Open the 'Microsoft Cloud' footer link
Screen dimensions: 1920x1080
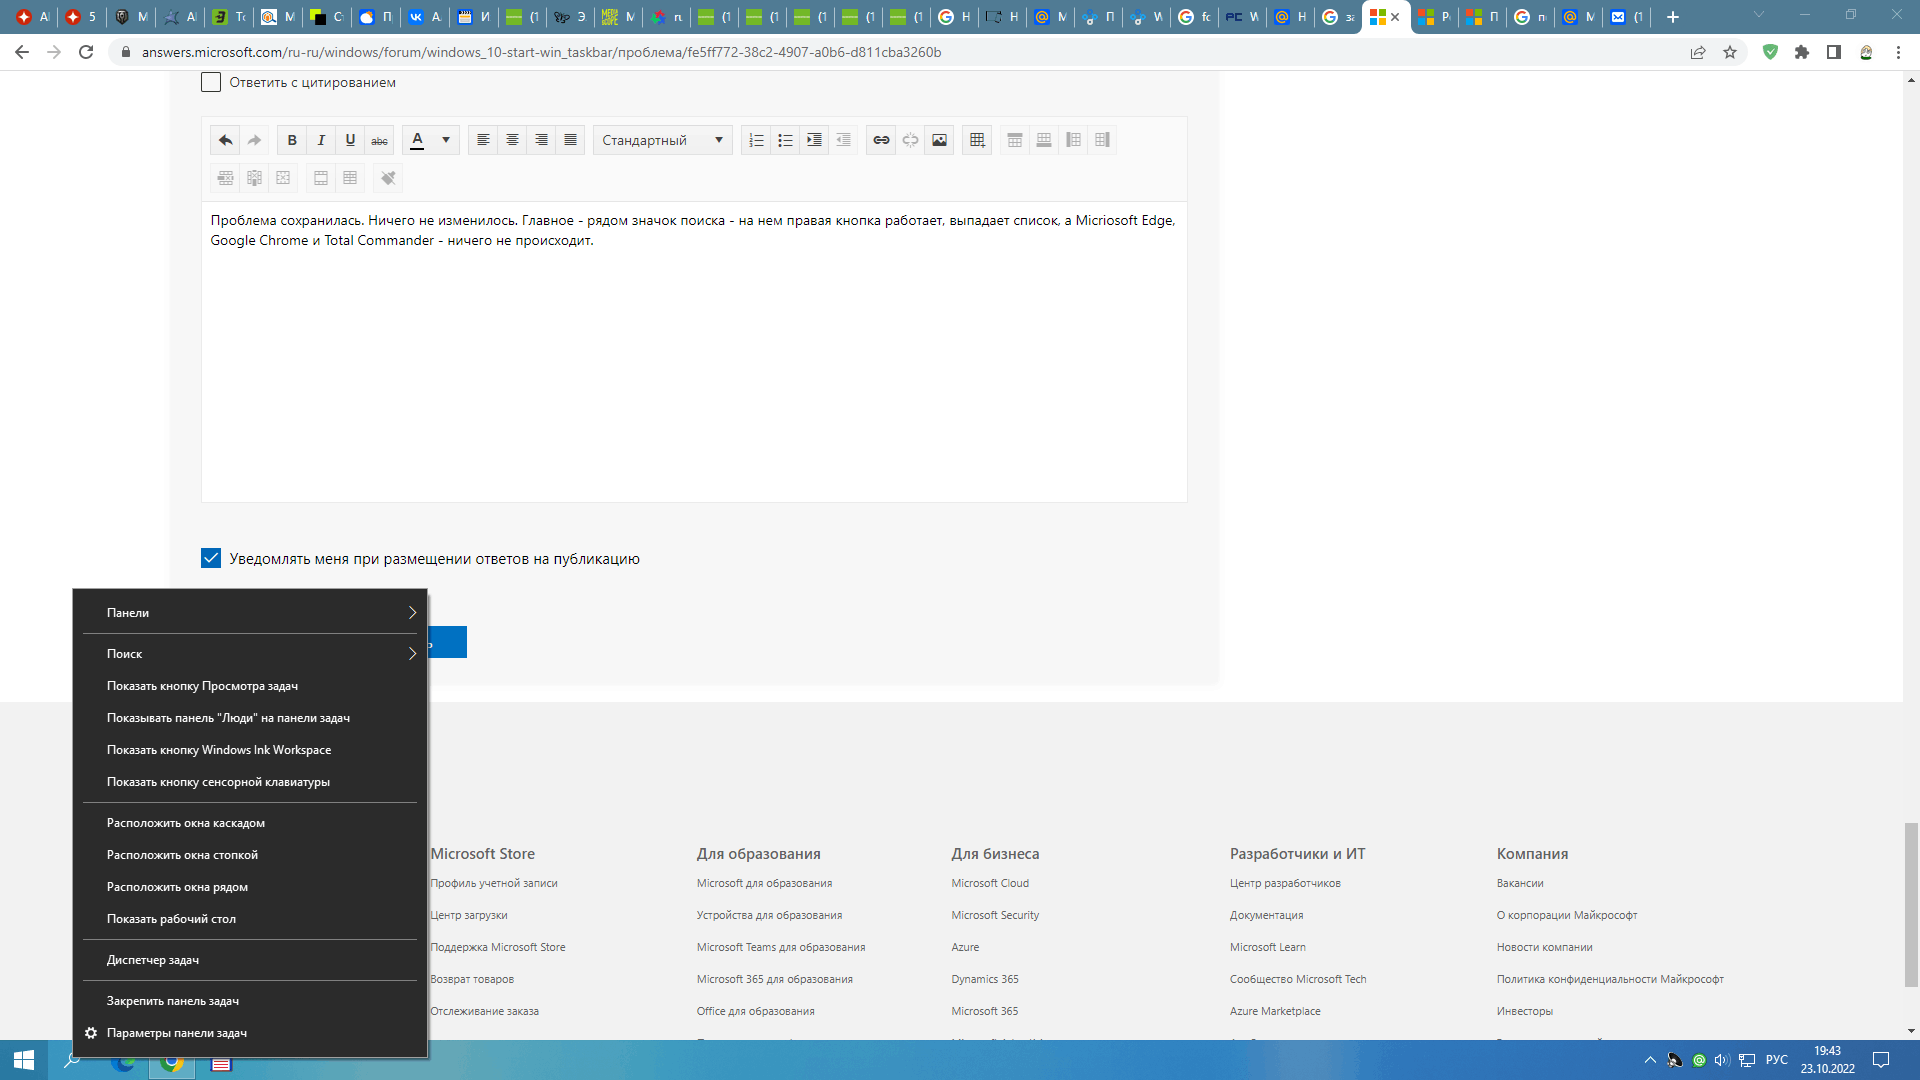click(x=990, y=883)
